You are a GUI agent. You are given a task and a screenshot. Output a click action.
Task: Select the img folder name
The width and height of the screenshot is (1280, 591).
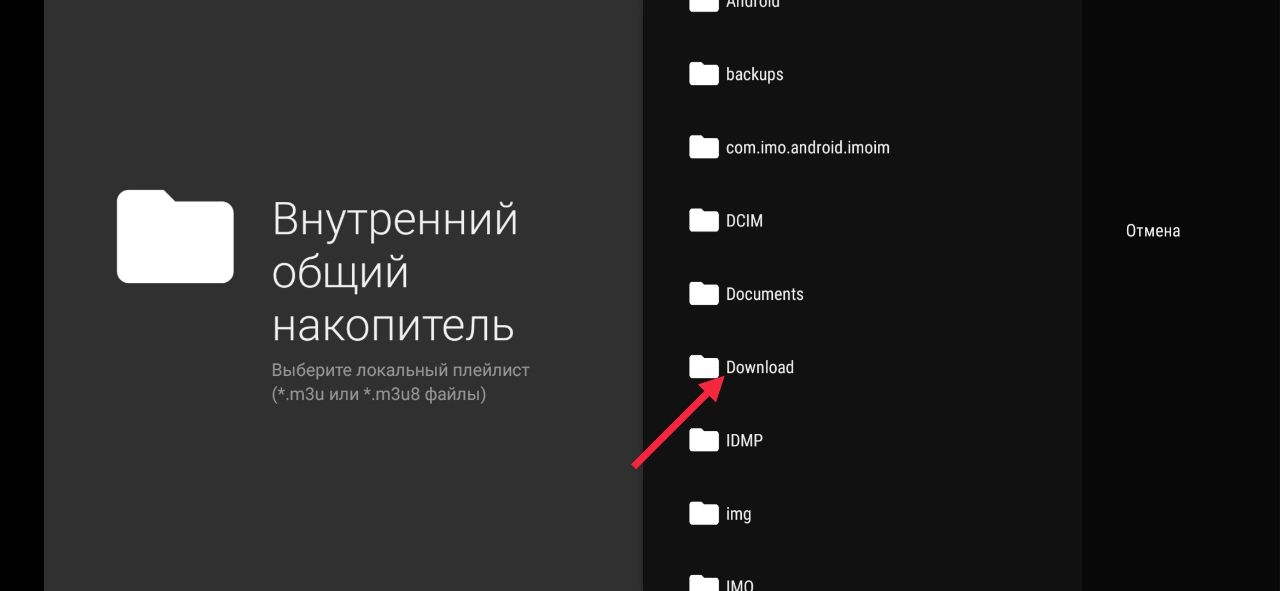[x=738, y=514]
